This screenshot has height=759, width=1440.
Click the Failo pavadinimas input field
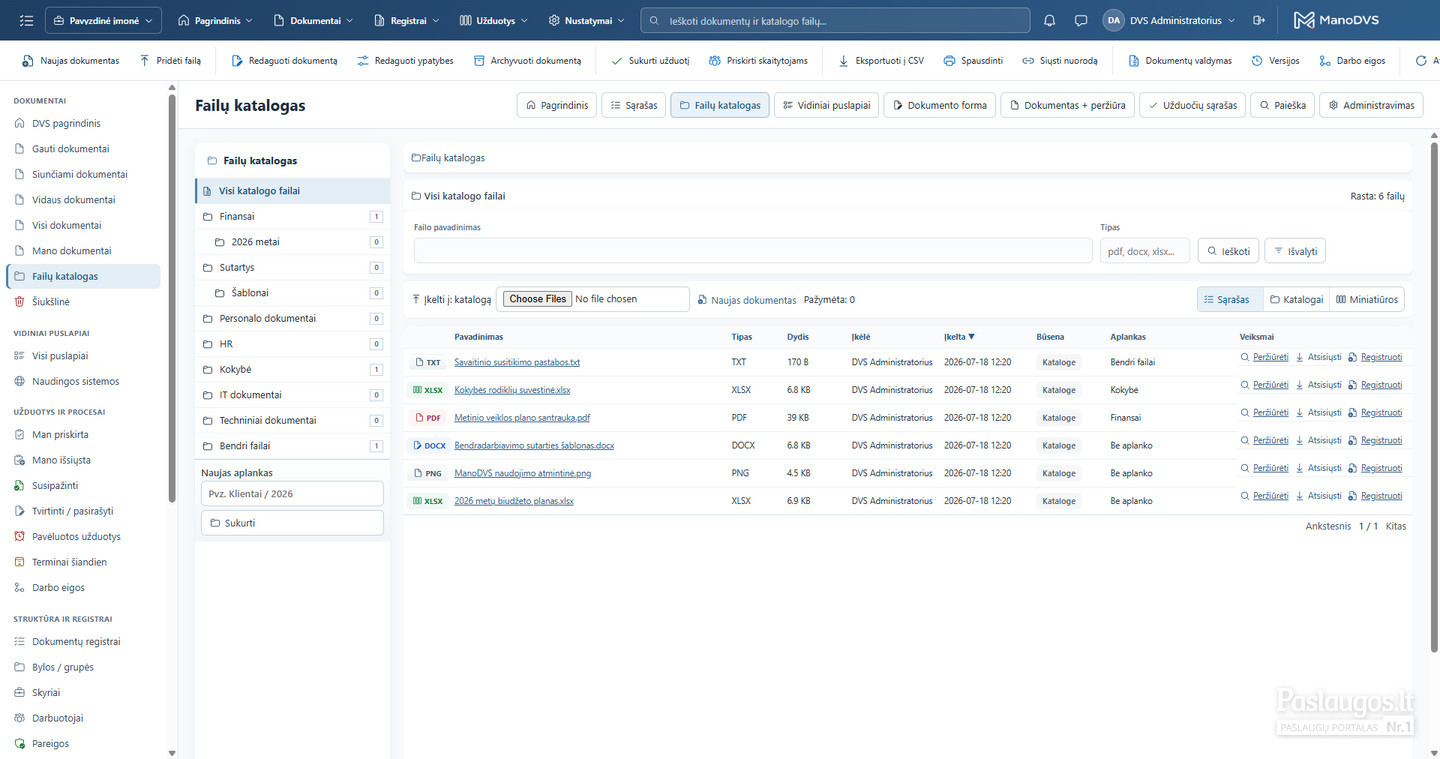click(753, 251)
